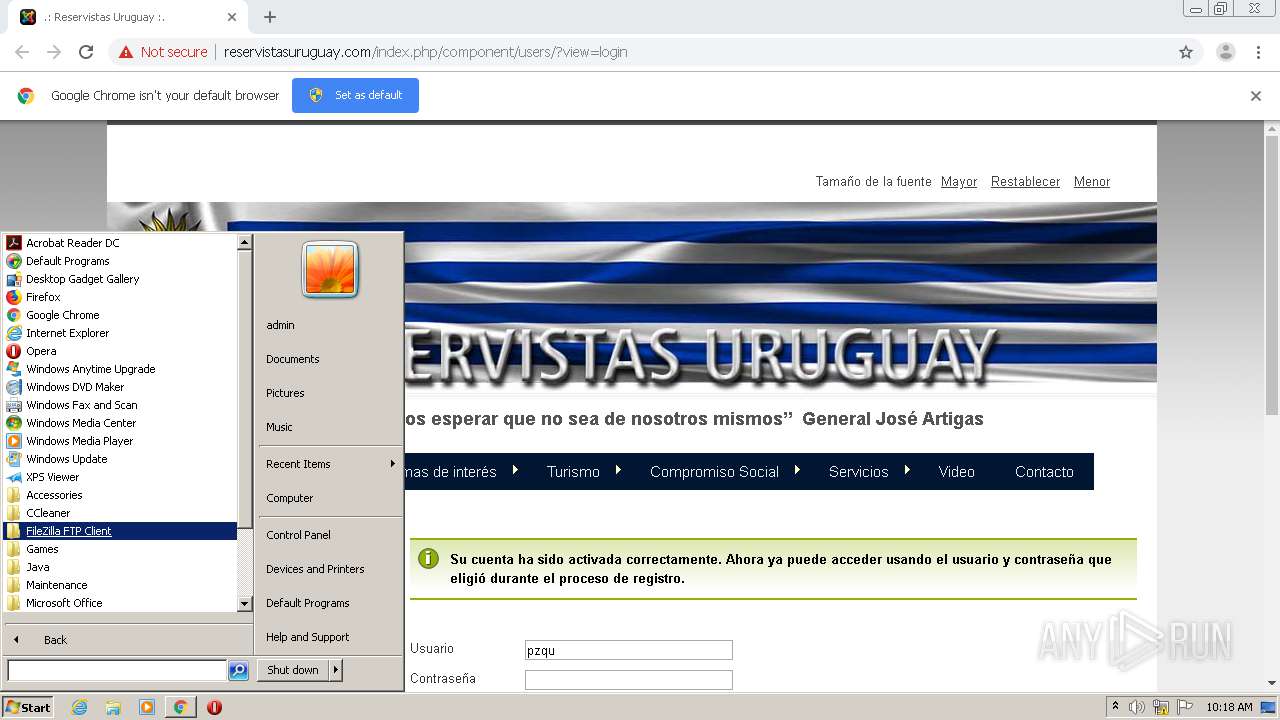Go back using Chrome's back arrow
This screenshot has width=1280, height=720.
coord(22,52)
